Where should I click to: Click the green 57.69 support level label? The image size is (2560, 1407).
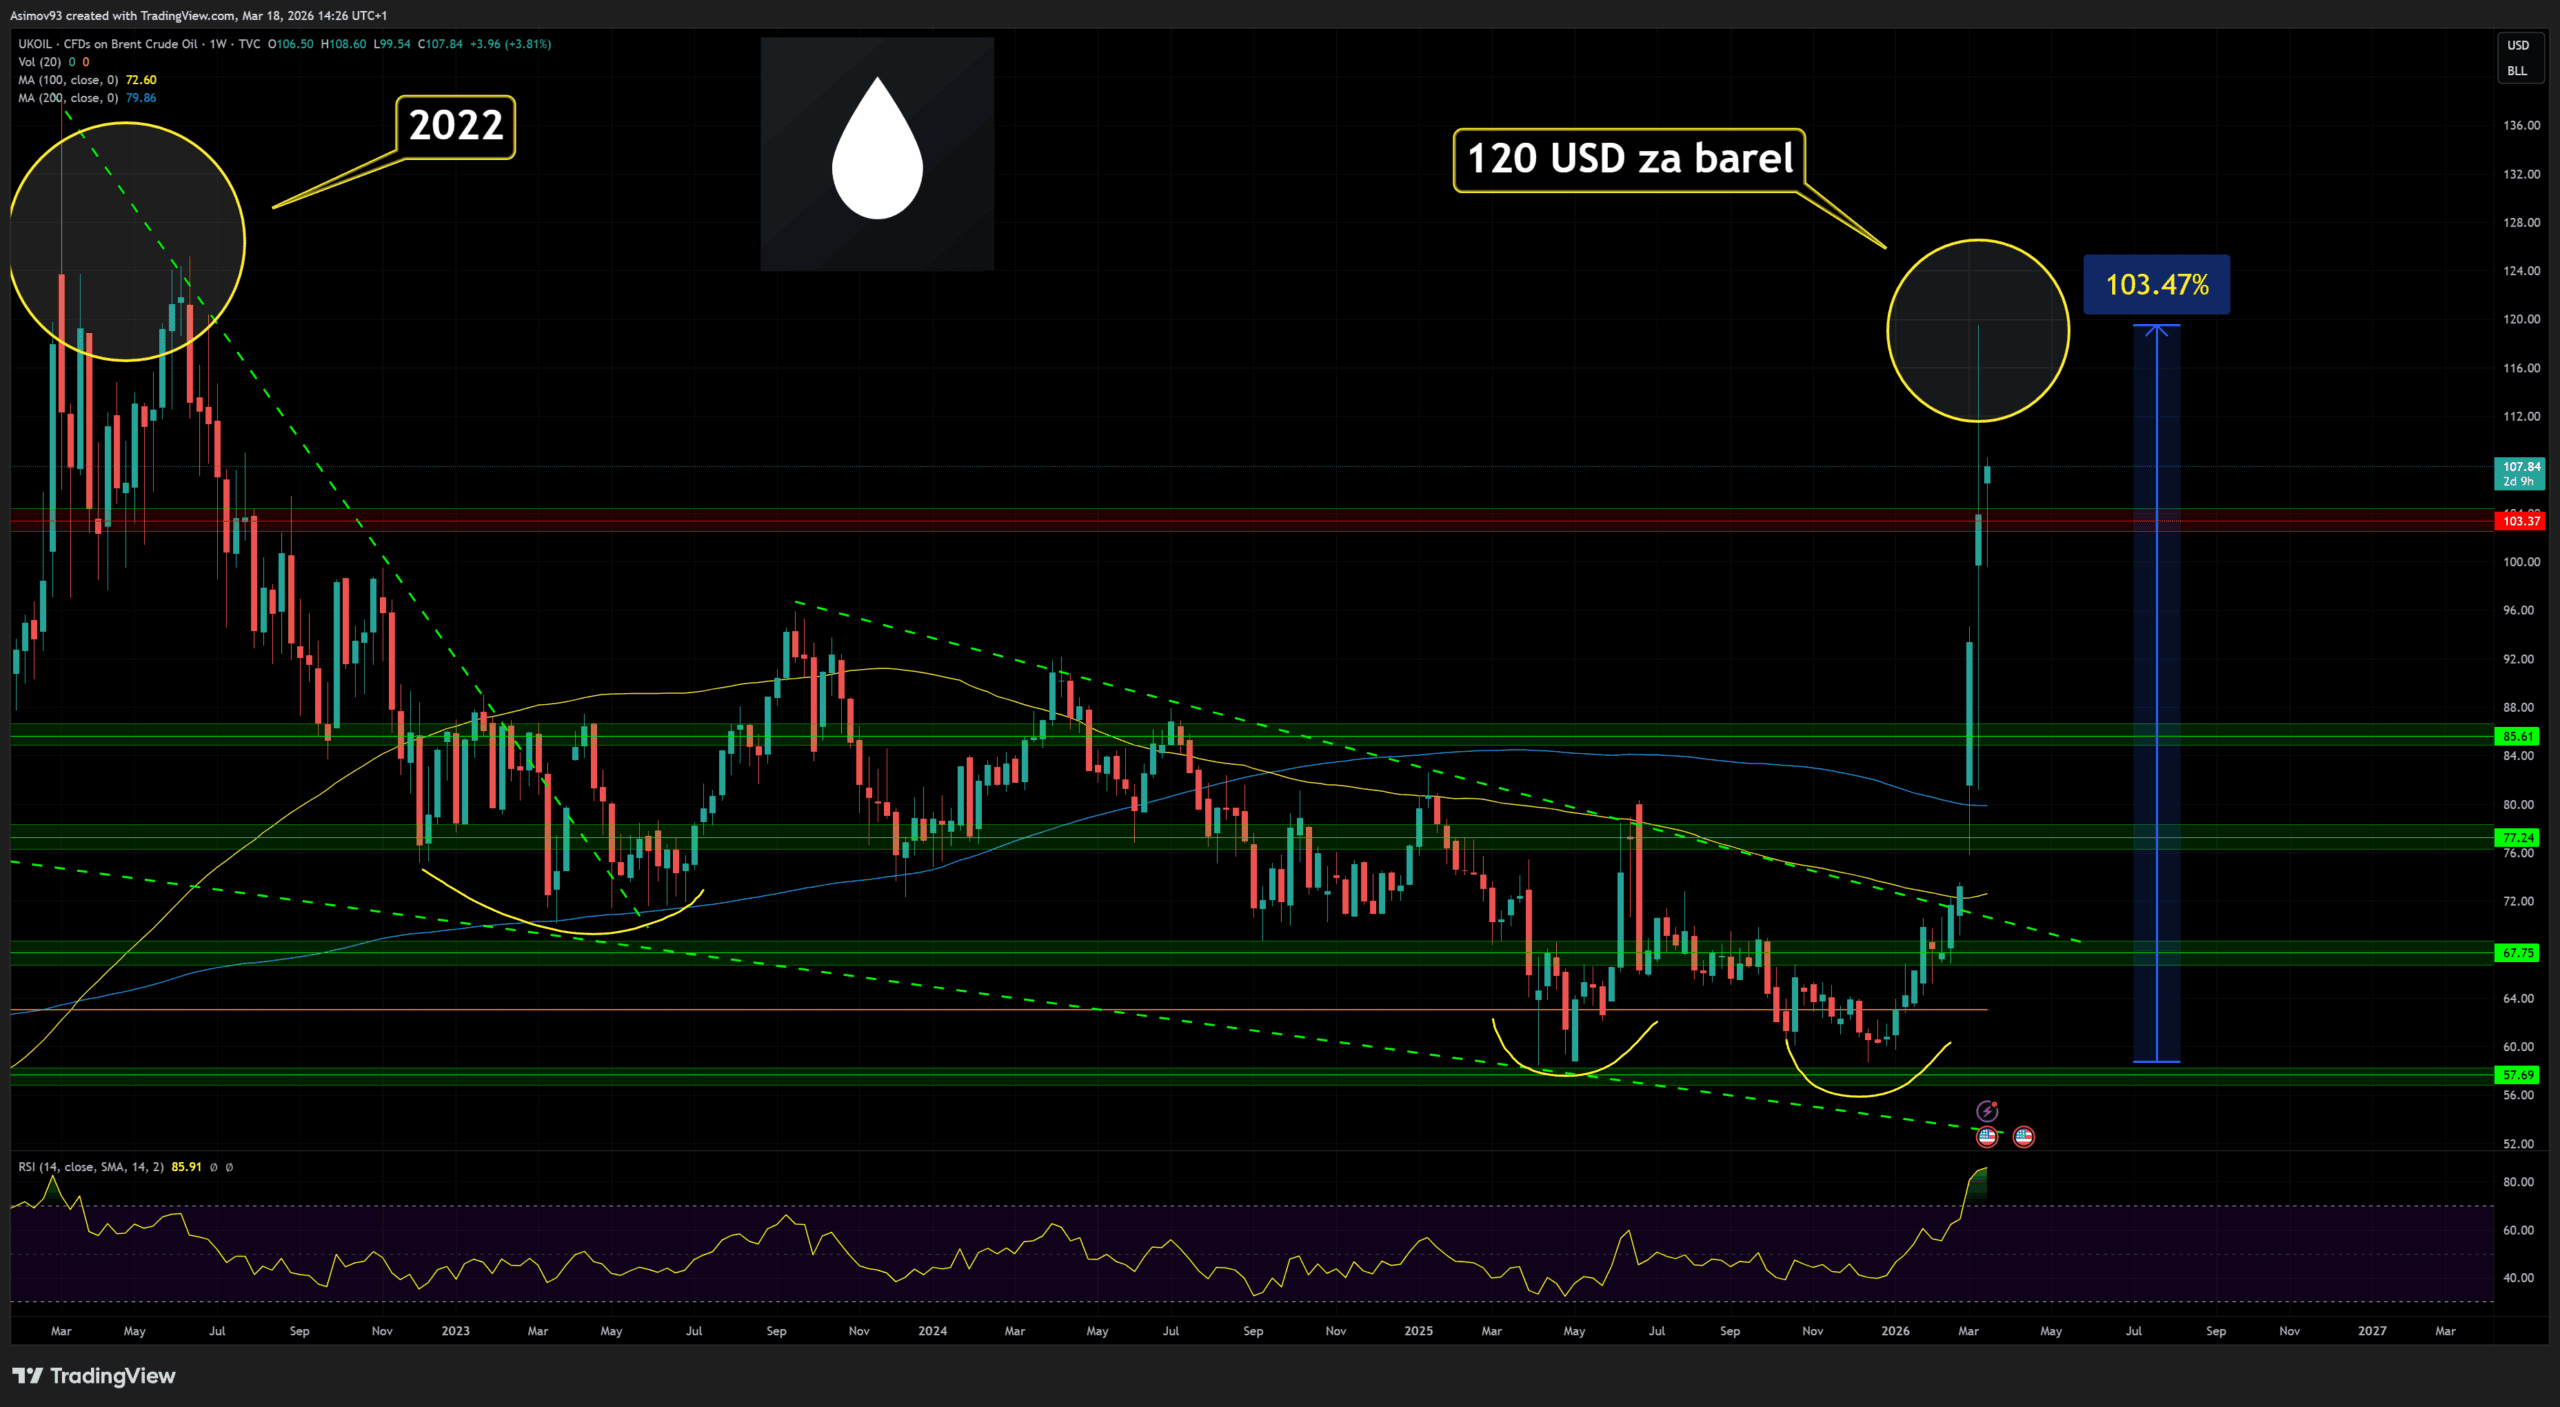pyautogui.click(x=2517, y=1075)
